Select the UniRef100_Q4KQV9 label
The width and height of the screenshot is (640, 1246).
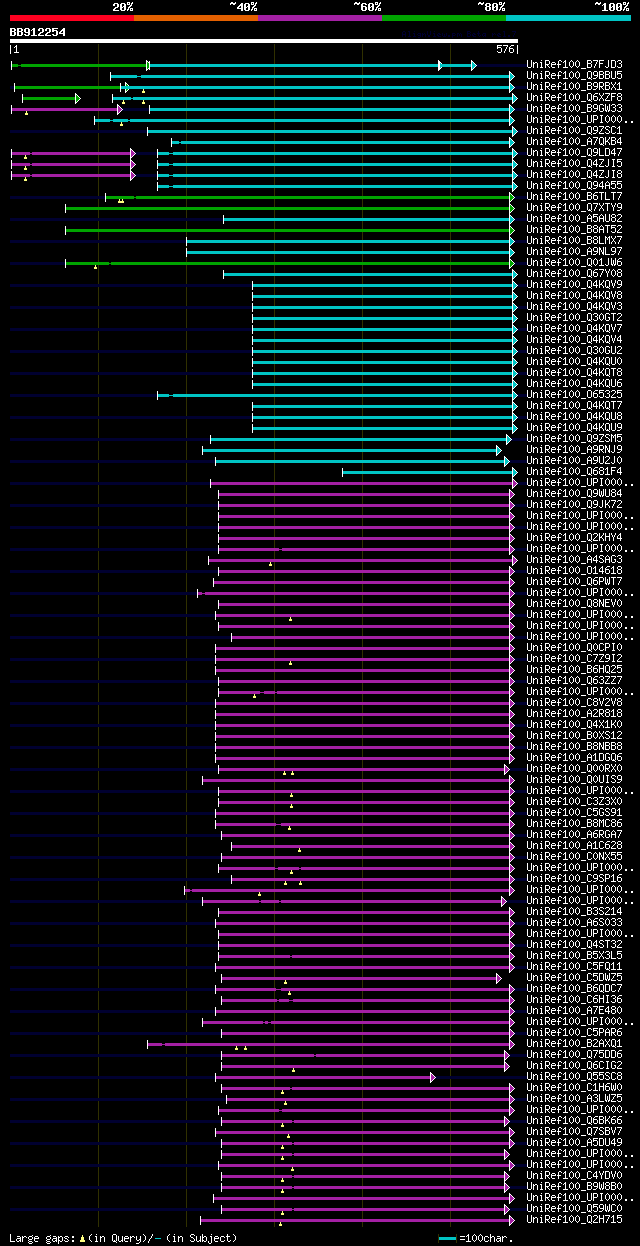pos(574,284)
